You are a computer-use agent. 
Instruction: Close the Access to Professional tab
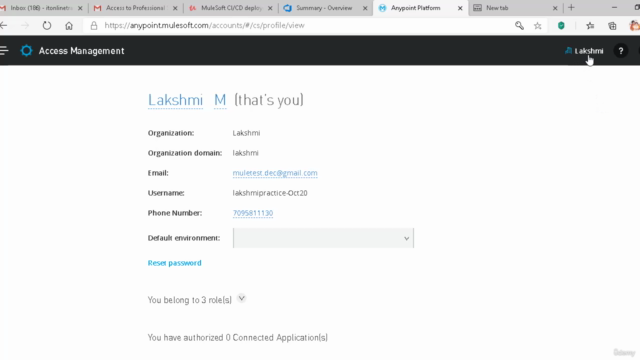tap(175, 8)
